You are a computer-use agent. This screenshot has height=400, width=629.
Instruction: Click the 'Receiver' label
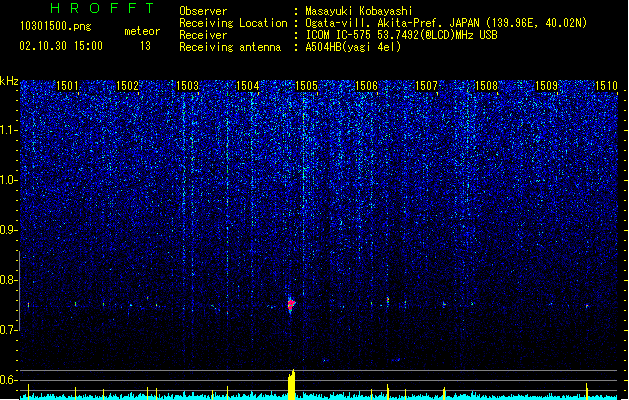click(203, 35)
